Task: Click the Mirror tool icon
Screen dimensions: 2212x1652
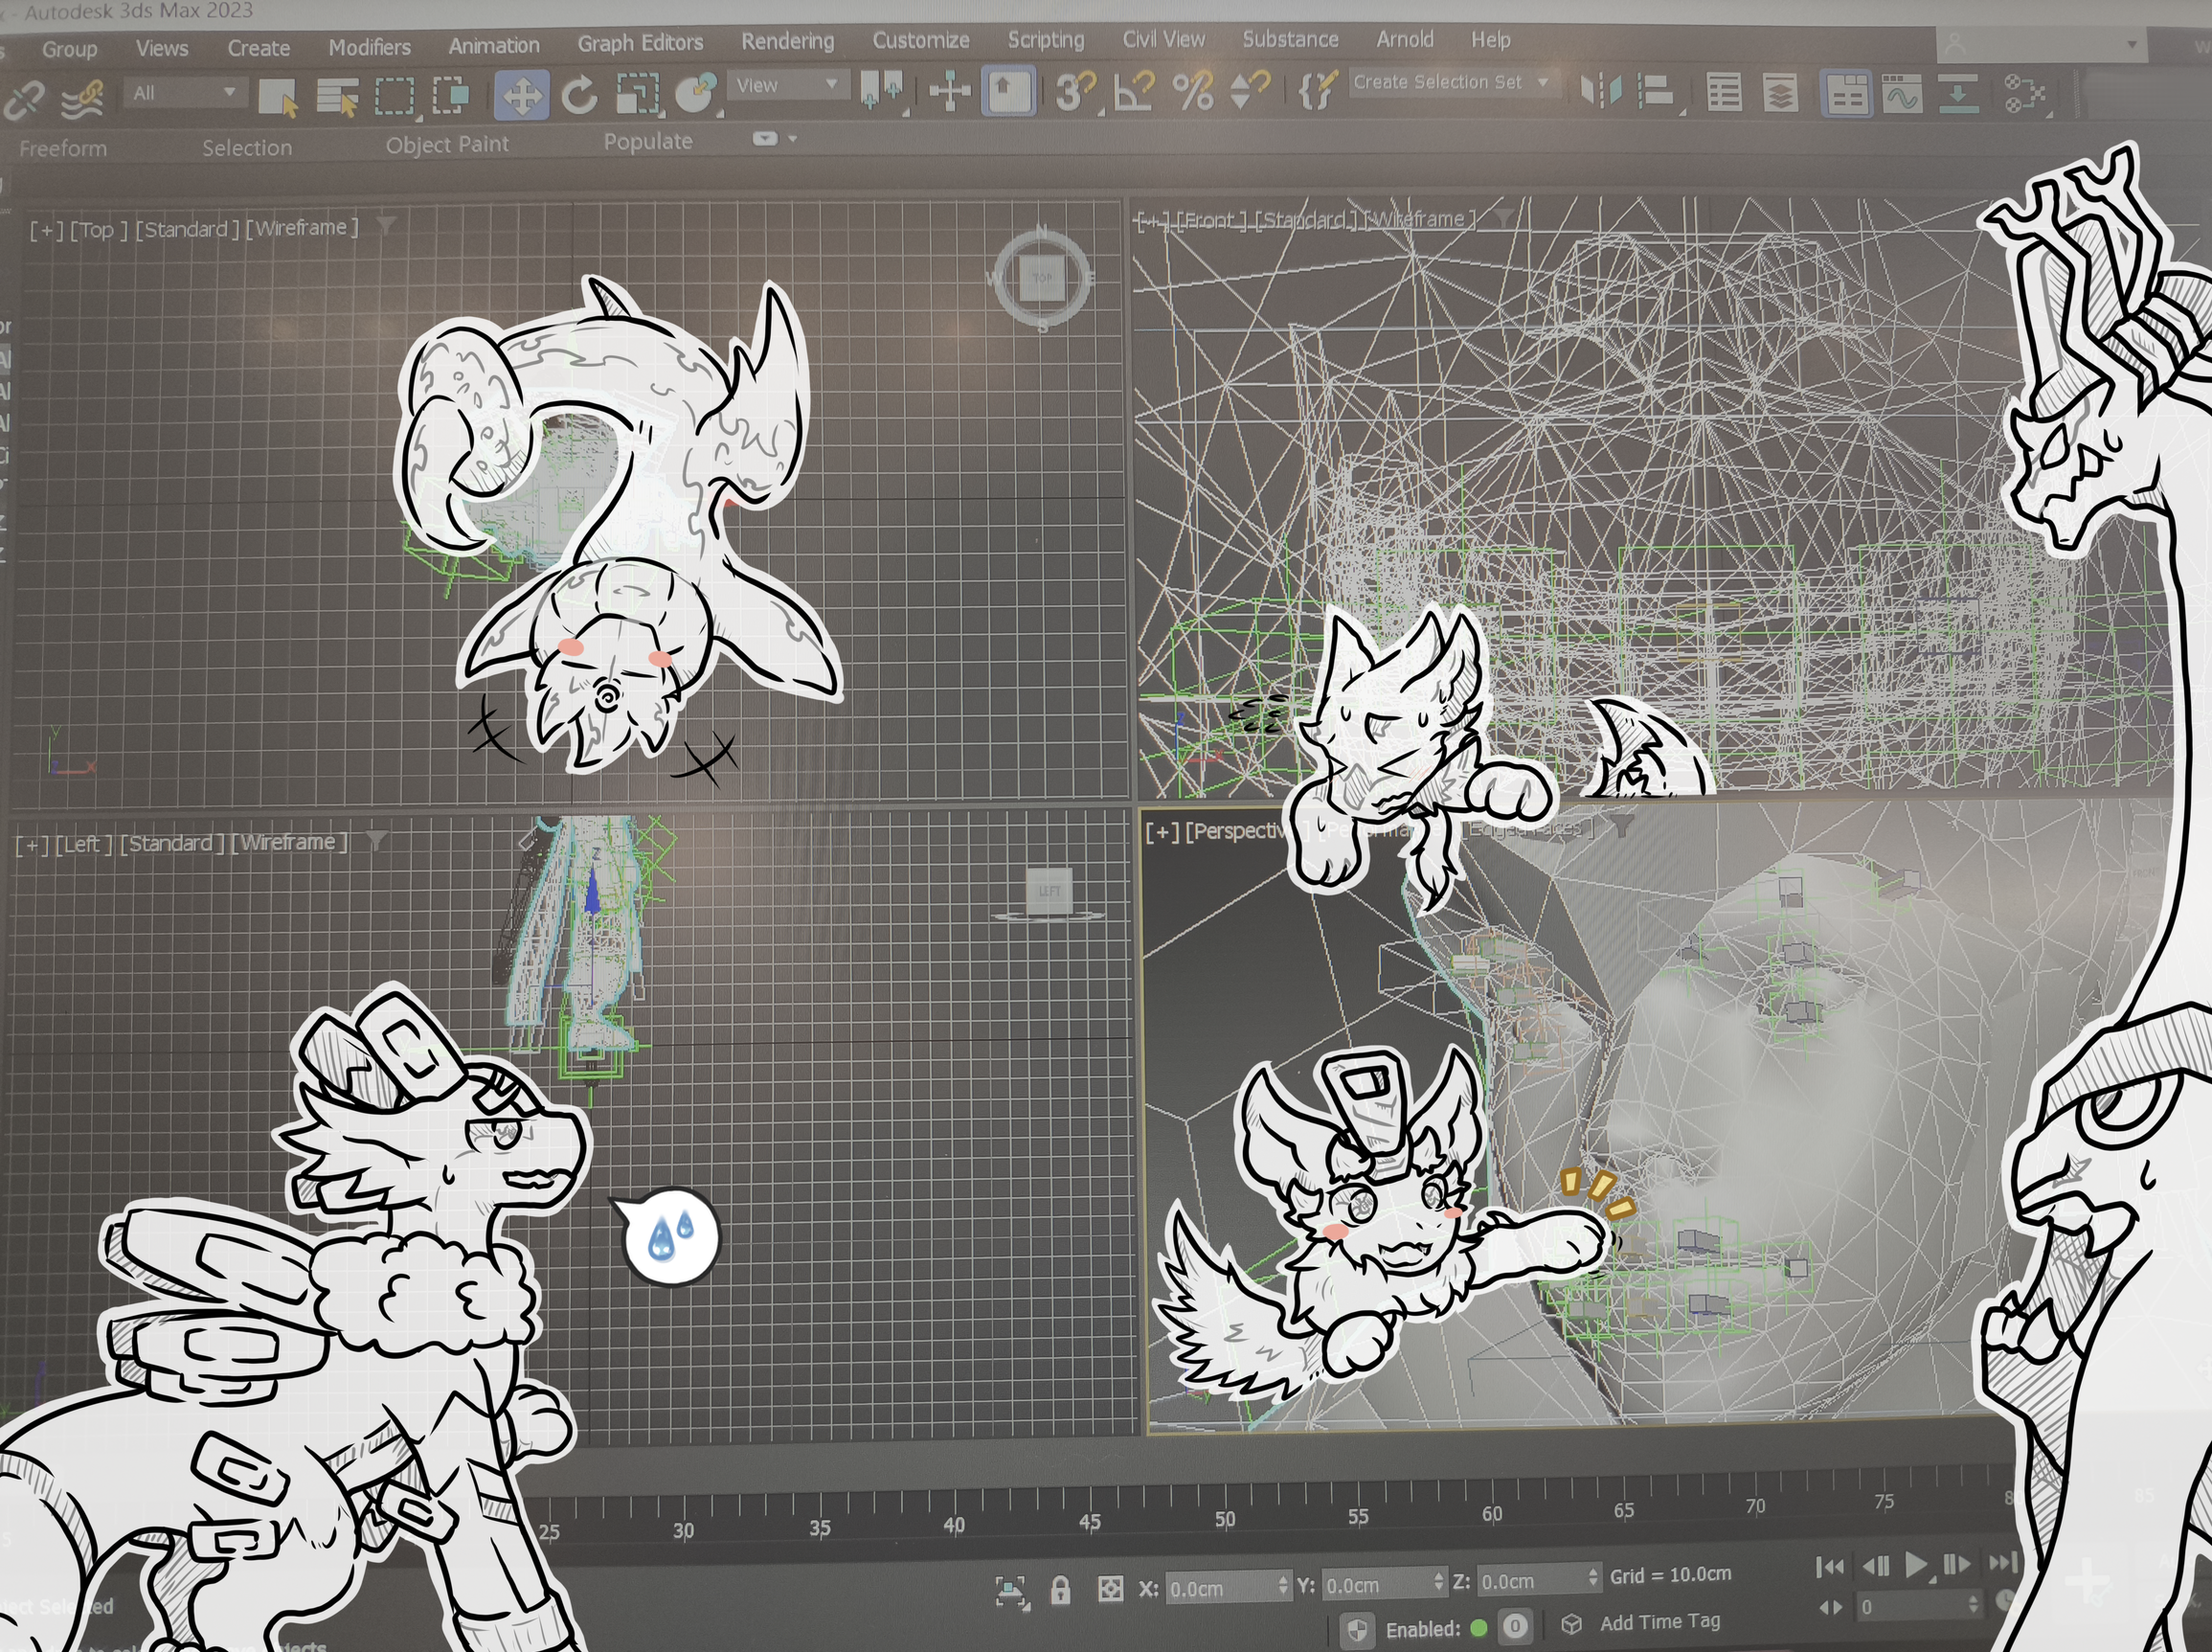Action: pos(1600,92)
